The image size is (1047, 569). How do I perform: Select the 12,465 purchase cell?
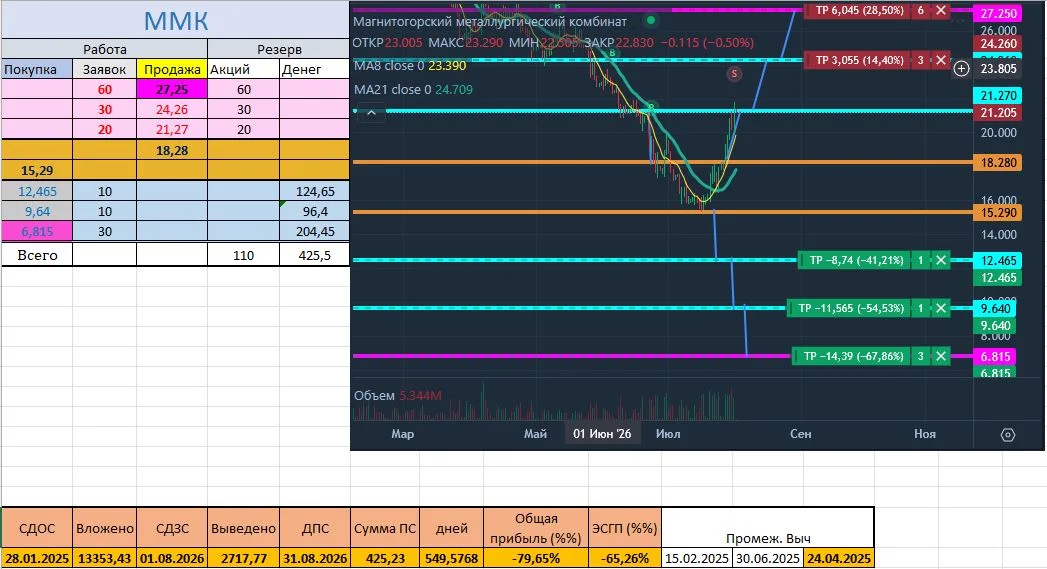tap(37, 191)
